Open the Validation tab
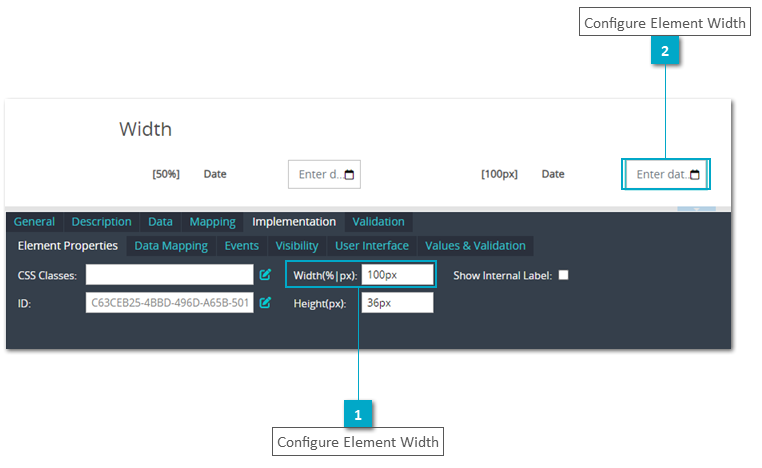Viewport: 762px width, 468px height. [x=379, y=222]
